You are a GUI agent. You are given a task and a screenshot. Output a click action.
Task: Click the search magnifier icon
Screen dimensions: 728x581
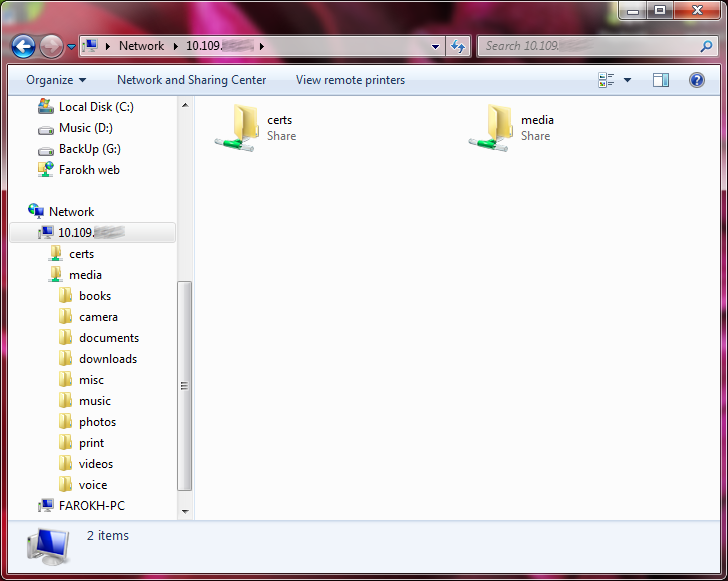706,46
